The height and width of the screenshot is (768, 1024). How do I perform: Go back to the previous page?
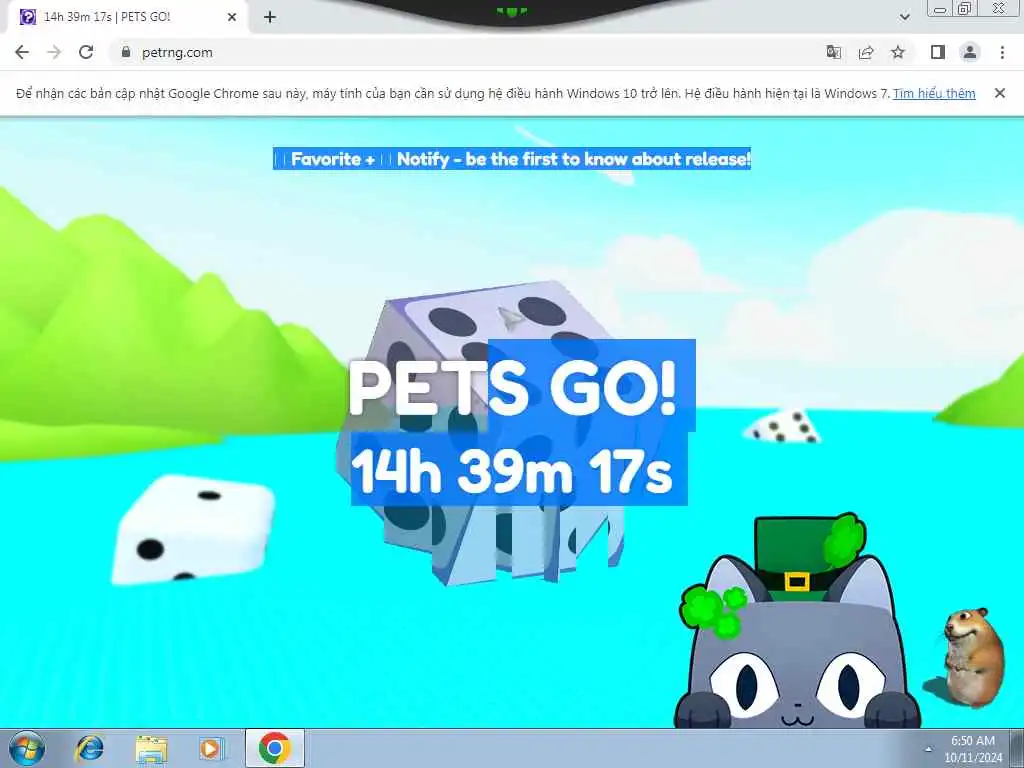click(22, 52)
